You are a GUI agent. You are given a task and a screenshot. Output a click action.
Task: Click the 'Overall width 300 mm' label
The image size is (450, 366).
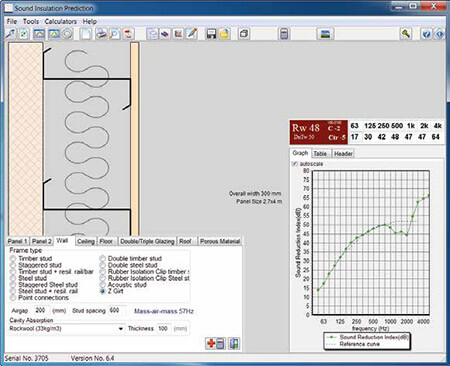click(x=255, y=194)
